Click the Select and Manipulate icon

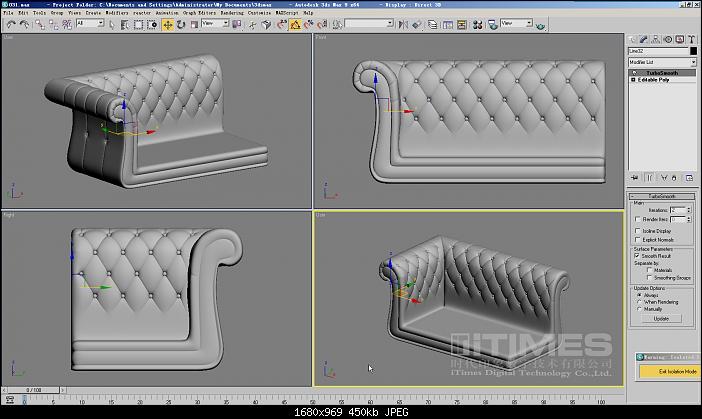click(253, 25)
